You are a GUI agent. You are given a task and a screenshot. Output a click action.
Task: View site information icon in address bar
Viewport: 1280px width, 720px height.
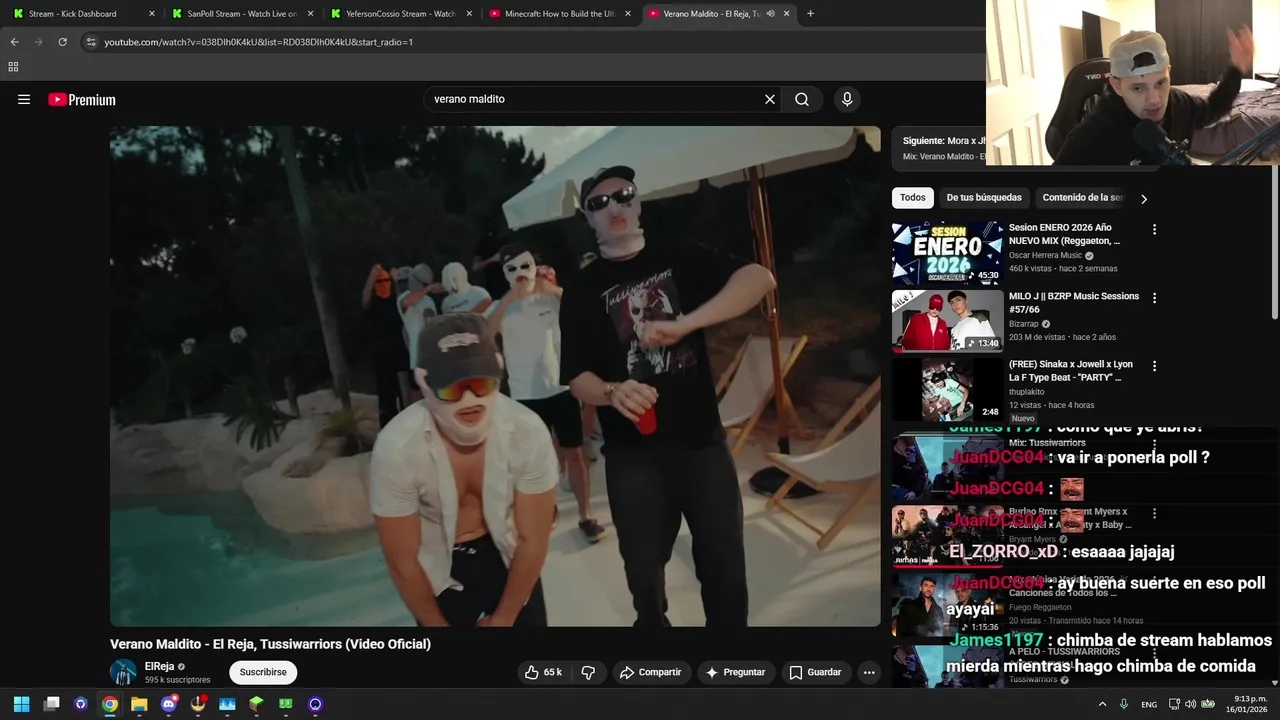[91, 42]
